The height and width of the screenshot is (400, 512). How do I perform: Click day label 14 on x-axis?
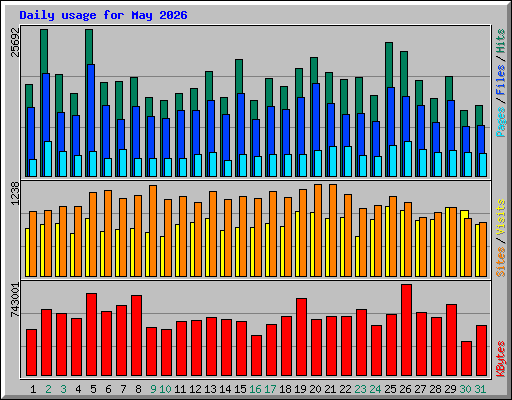225,389
